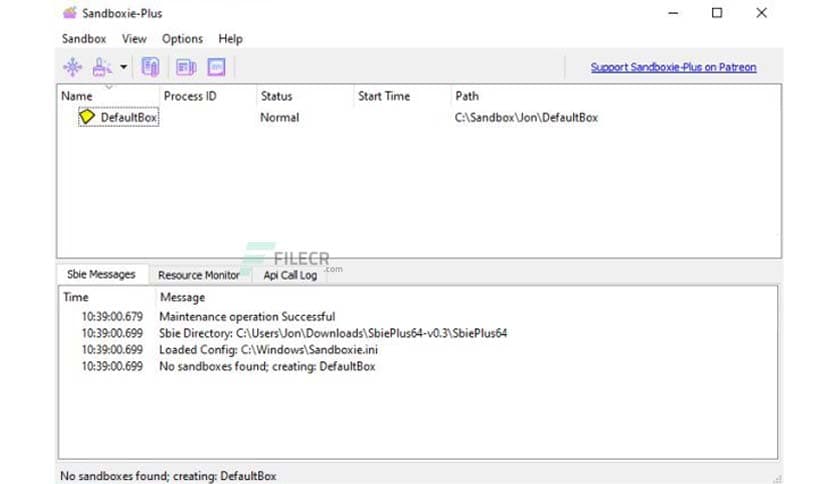Click the document-with-clip icon in the toolbar
The width and height of the screenshot is (836, 484).
click(150, 67)
